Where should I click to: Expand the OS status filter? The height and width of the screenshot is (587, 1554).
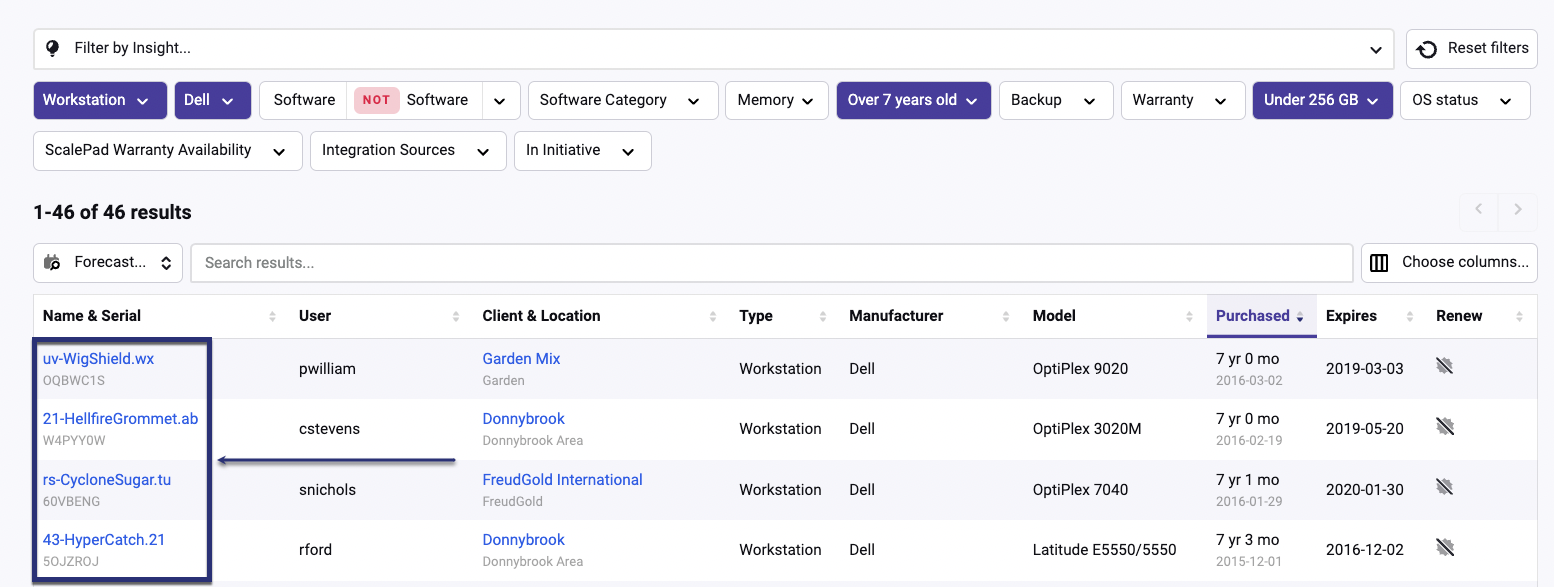pos(1465,100)
